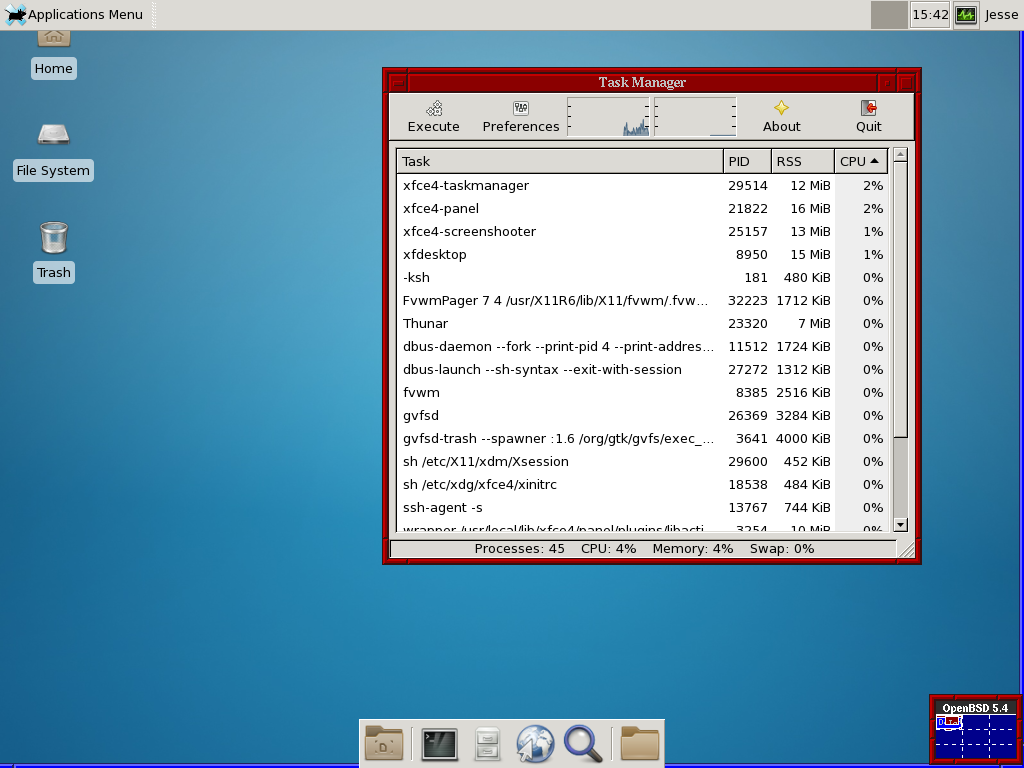Select the xfce4-taskmanager process row
1024x768 pixels.
(x=642, y=185)
